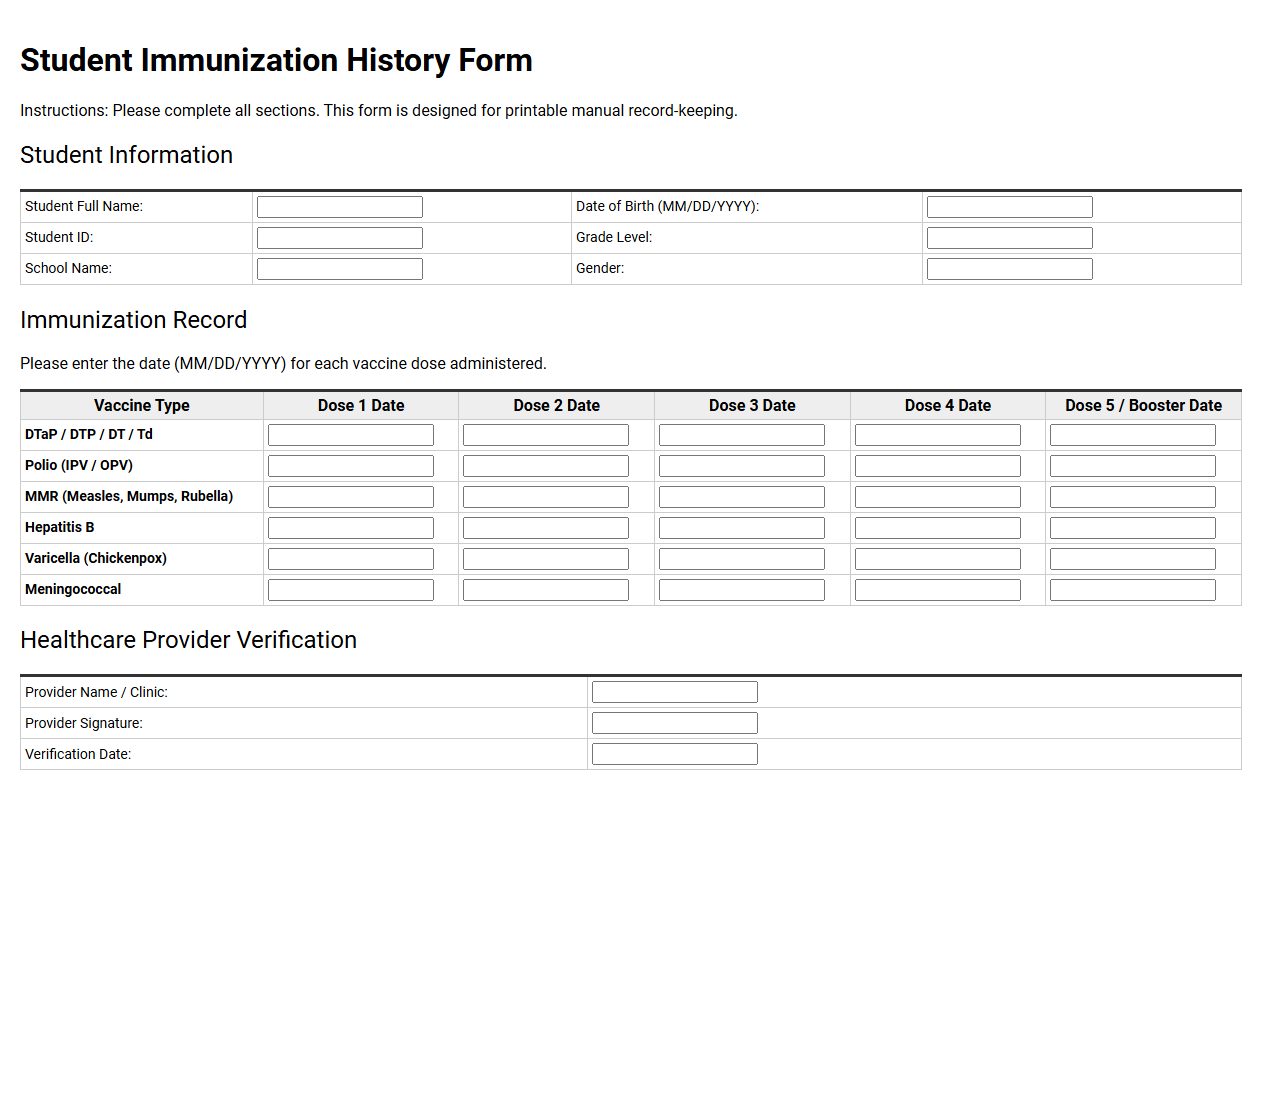Click the Provider Name / Clinic field
Image resolution: width=1262 pixels, height=1120 pixels.
[x=675, y=692]
